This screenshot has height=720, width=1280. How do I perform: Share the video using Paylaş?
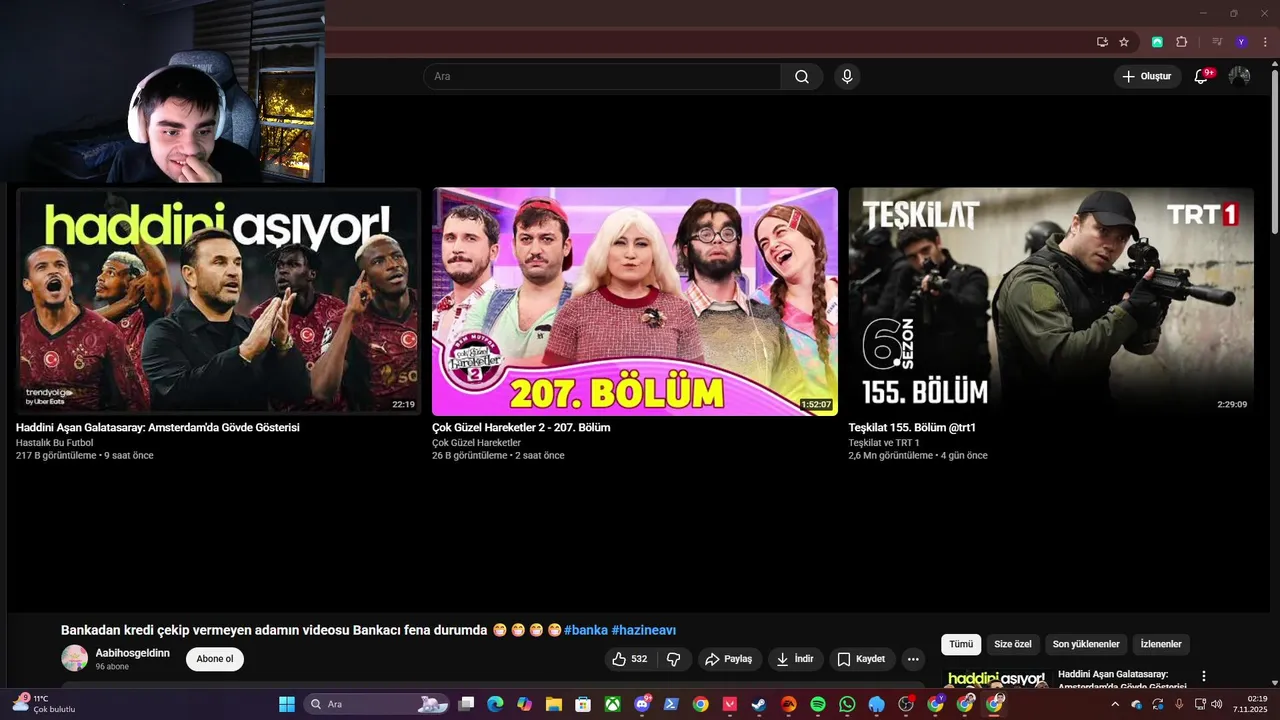(x=728, y=659)
